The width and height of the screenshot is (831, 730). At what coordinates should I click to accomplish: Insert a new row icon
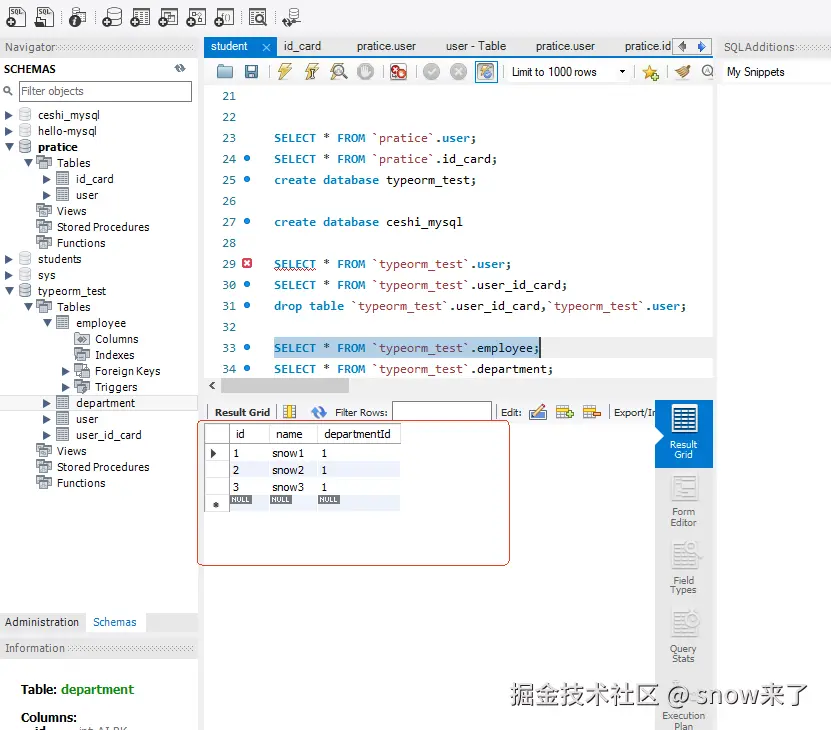[x=564, y=412]
